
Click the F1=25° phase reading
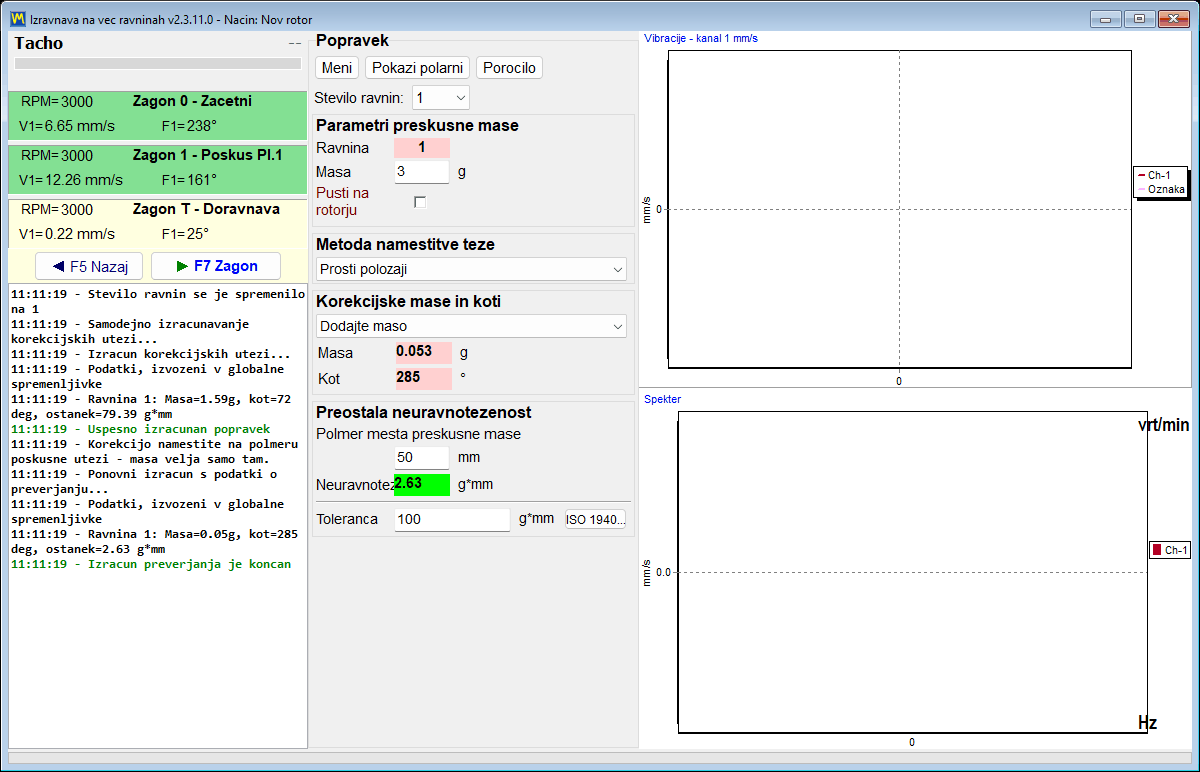[x=185, y=235]
